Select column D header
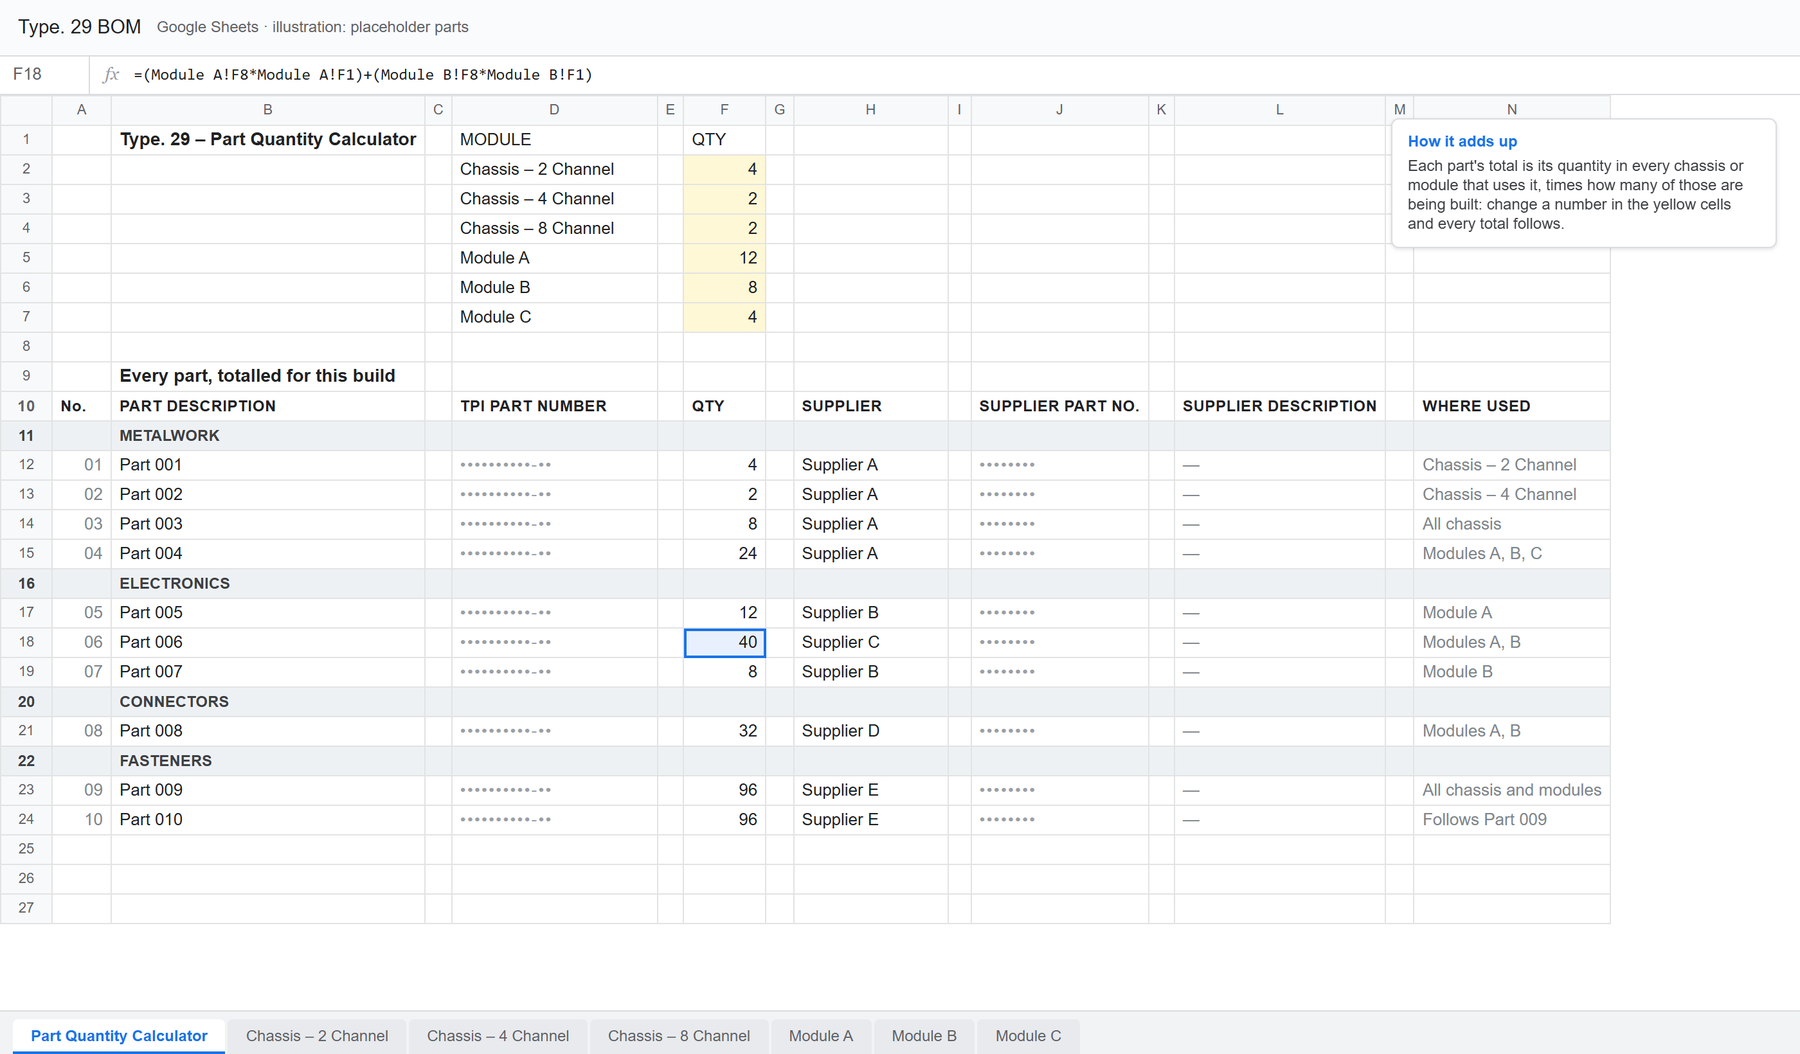This screenshot has height=1054, width=1800. coord(554,110)
